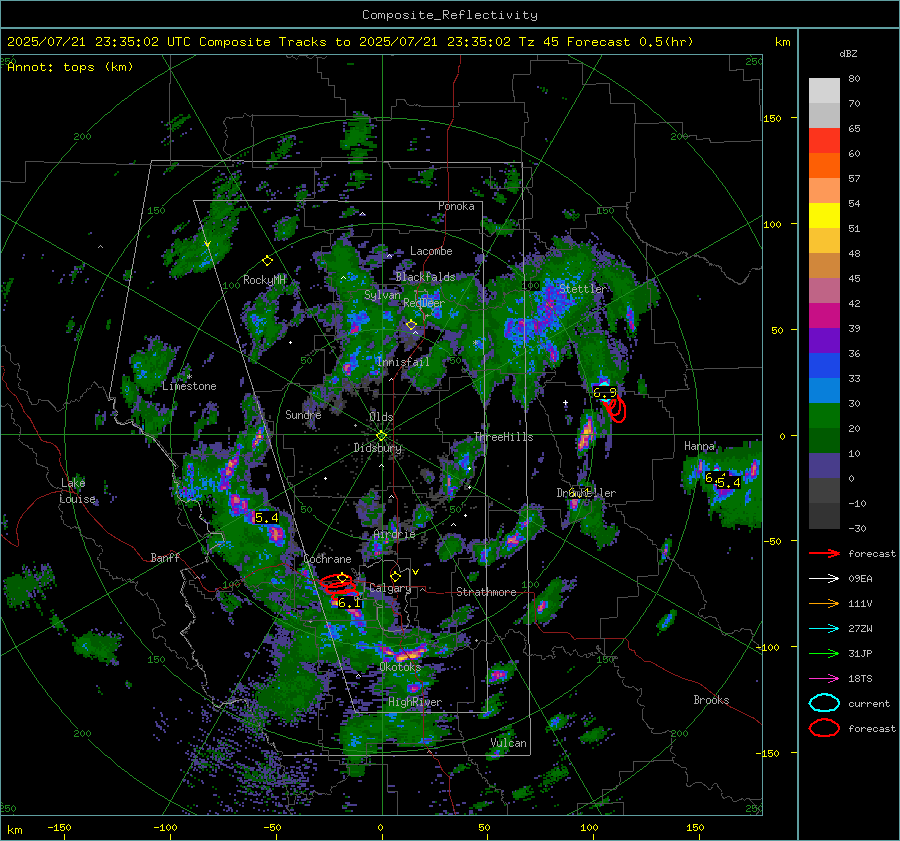Click the 150 tick on right axis
This screenshot has height=841, width=900.
[772, 118]
